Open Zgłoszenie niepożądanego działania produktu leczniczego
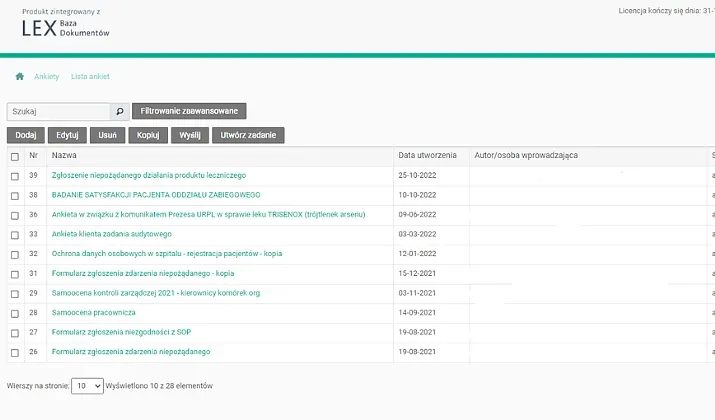This screenshot has width=715, height=420. click(149, 175)
